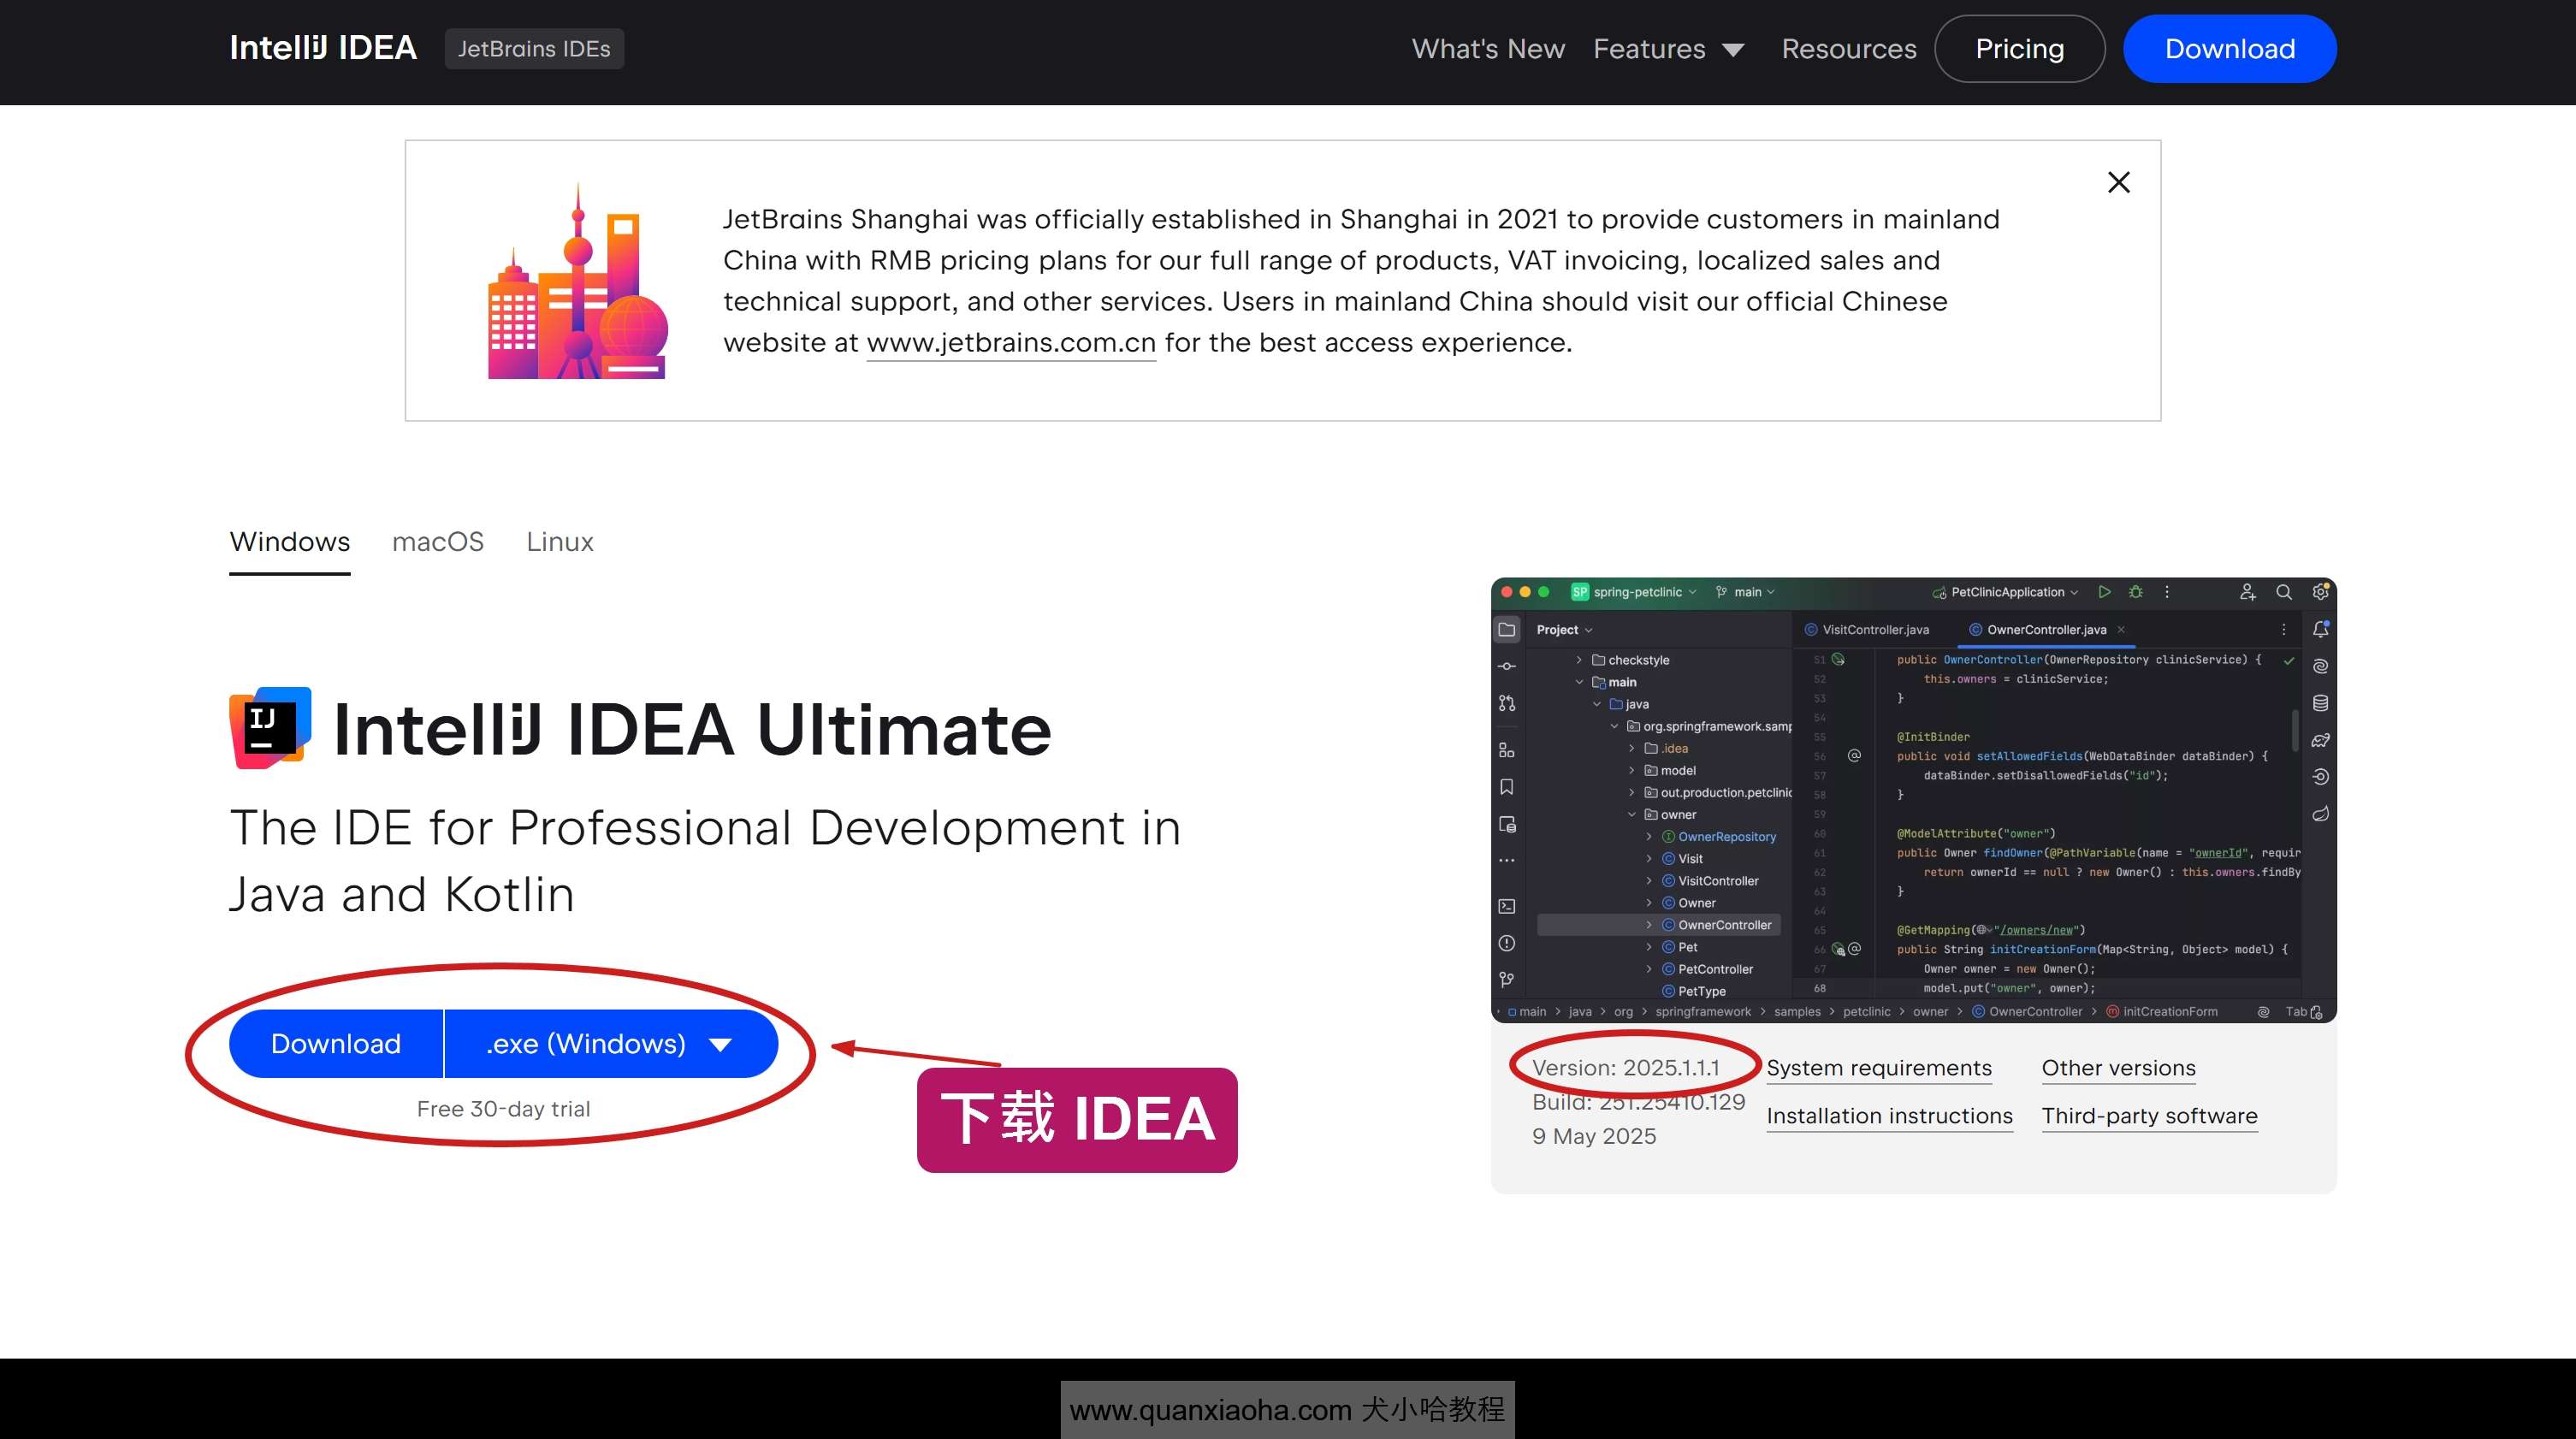Viewport: 2576px width, 1439px height.
Task: Click Bookmarks icon in IDE sidebar
Action: [x=1507, y=787]
